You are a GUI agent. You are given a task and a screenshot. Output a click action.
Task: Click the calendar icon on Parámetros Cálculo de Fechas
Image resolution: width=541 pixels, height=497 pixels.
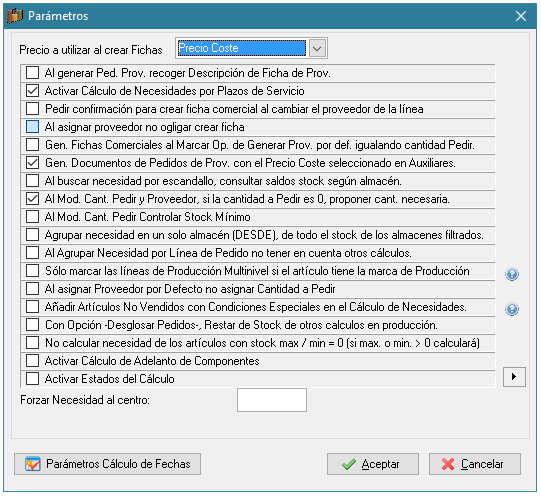[x=32, y=464]
